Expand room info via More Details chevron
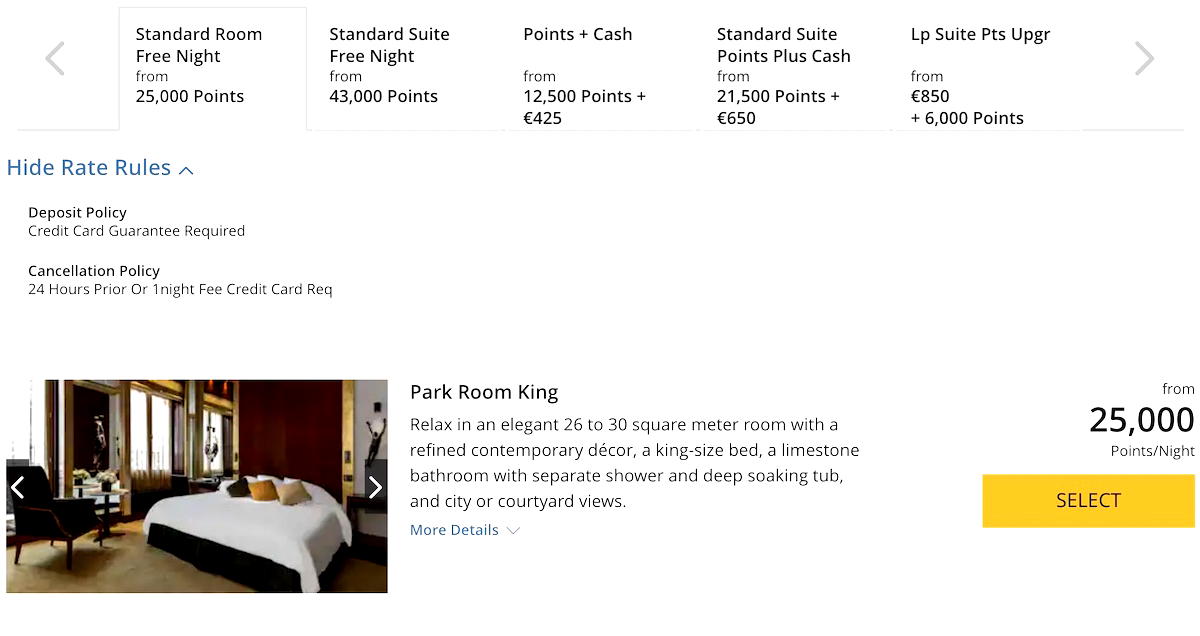 point(513,531)
